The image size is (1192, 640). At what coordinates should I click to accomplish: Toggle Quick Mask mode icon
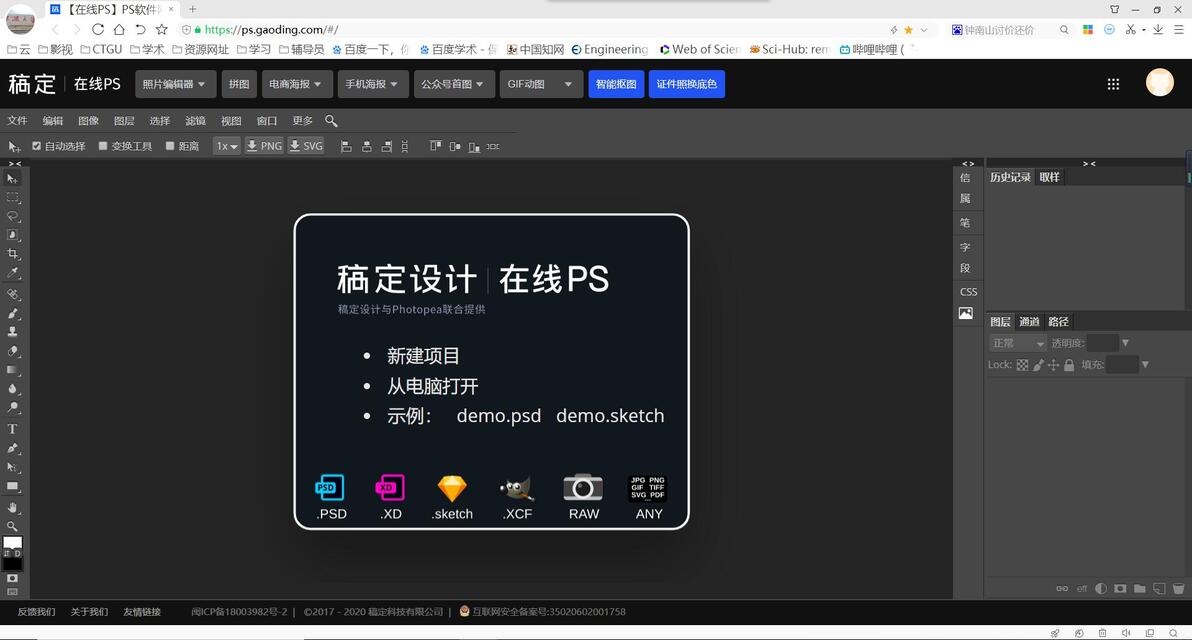pos(12,578)
